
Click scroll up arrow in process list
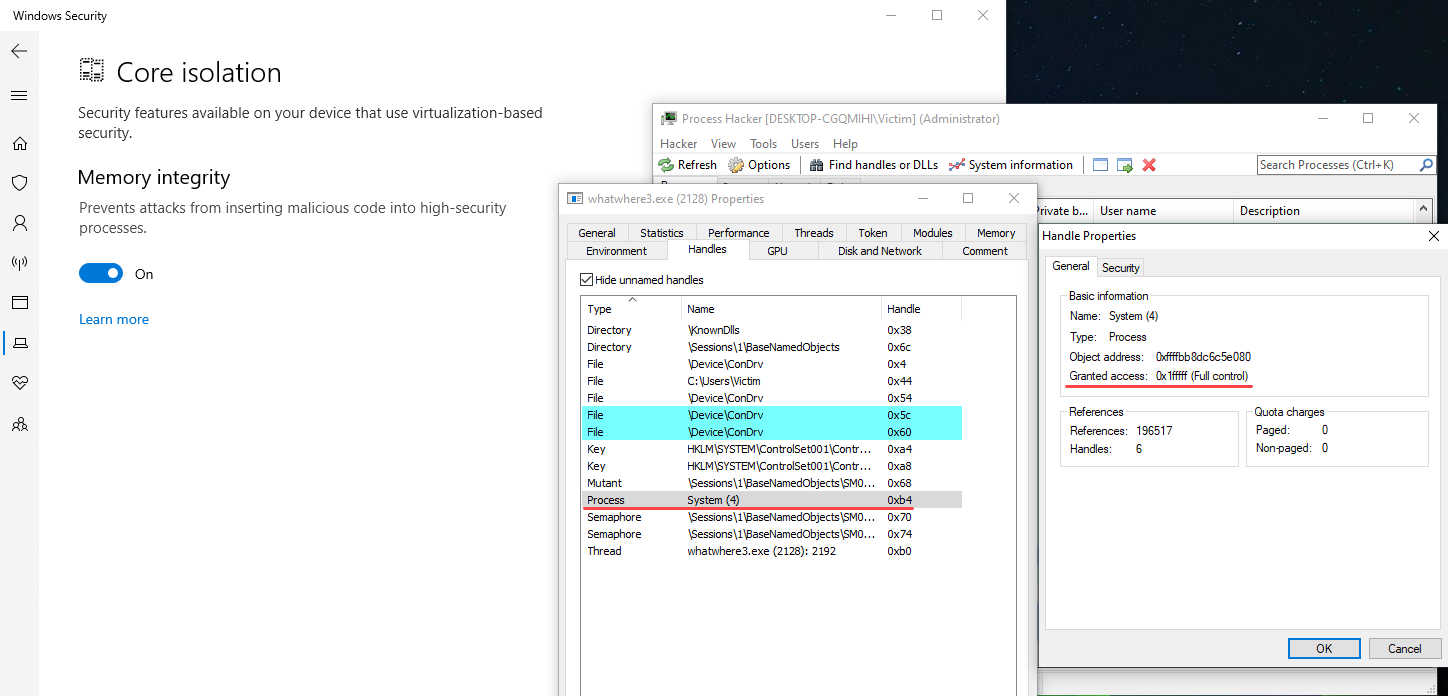[x=1423, y=210]
